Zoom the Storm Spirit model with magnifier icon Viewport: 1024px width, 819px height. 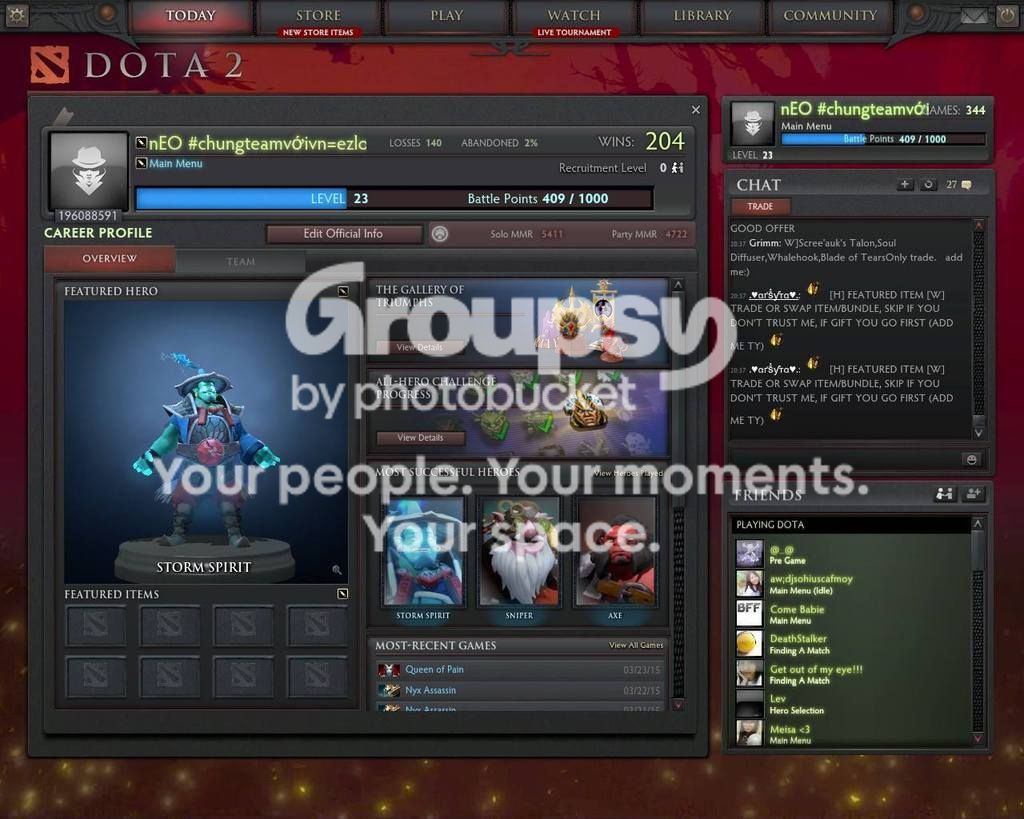coord(337,570)
